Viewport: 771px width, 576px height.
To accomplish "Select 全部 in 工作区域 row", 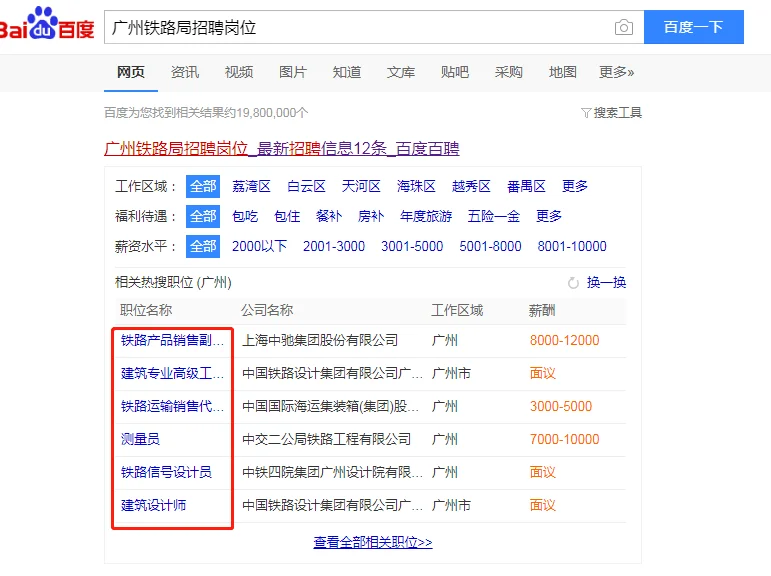I will point(203,186).
